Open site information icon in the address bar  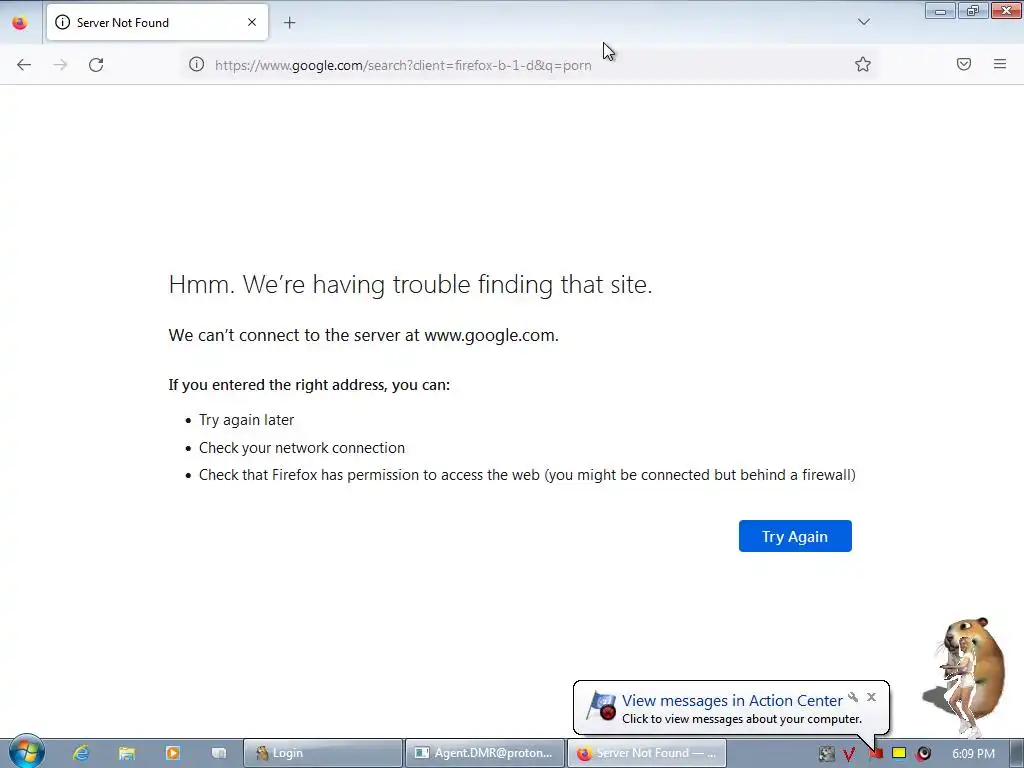click(x=197, y=64)
